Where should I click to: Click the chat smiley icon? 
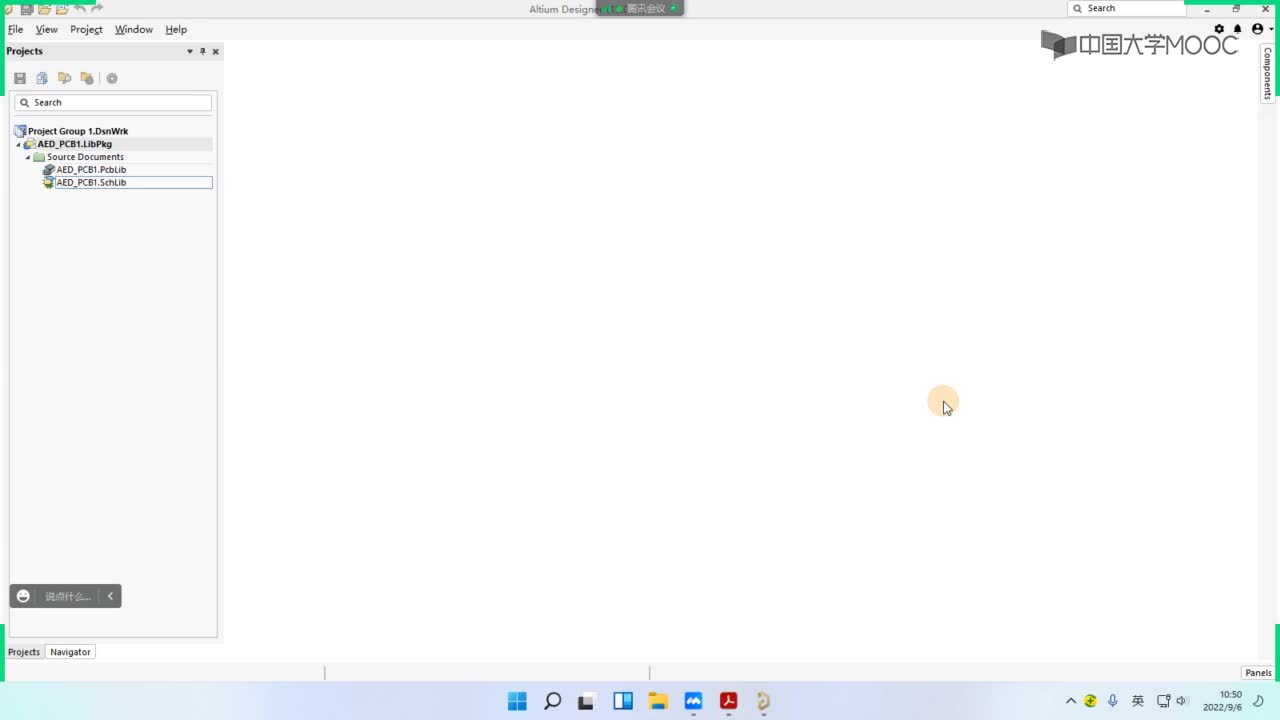23,596
